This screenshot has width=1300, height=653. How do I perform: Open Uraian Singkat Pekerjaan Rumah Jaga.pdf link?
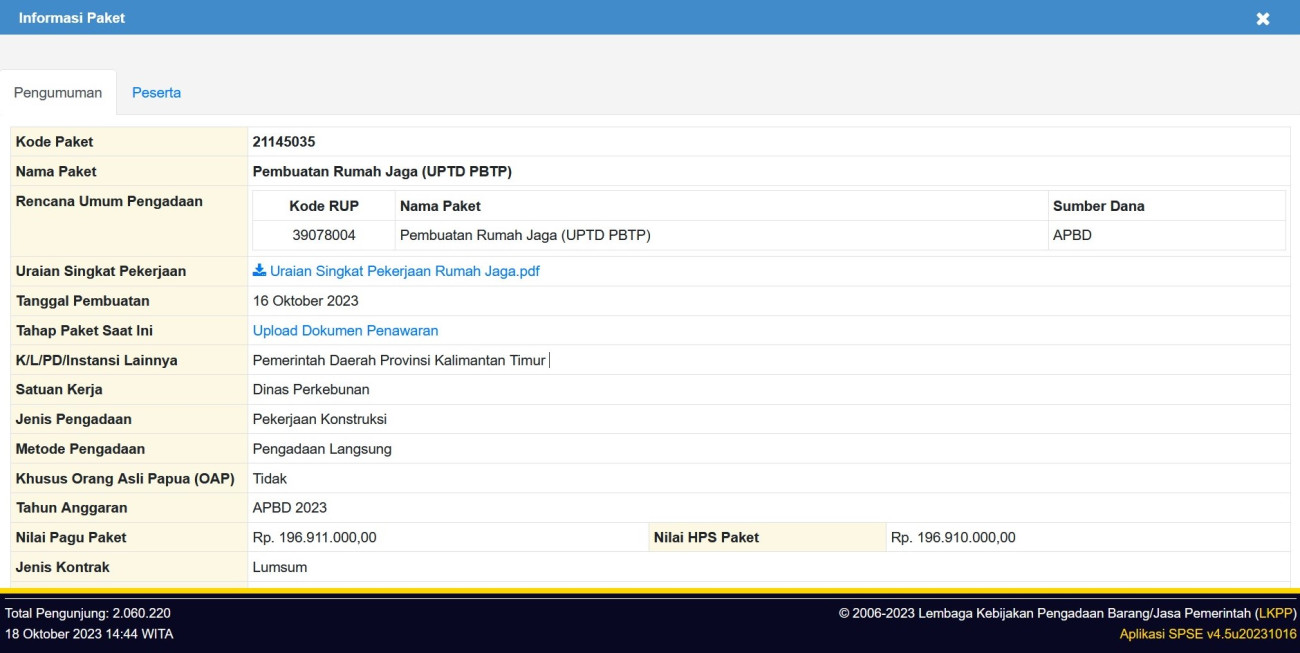coord(404,271)
